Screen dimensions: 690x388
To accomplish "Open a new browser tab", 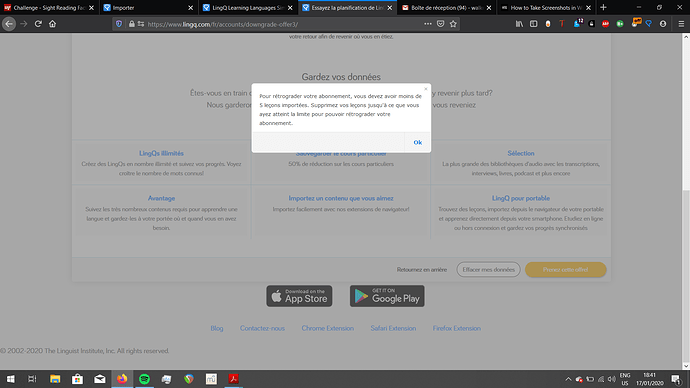I will point(603,7).
